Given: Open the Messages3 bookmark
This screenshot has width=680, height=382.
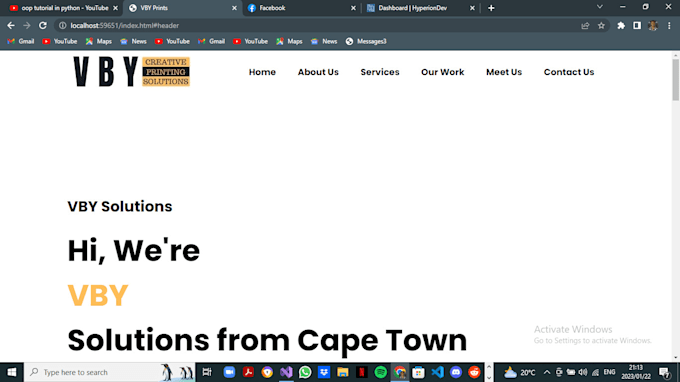Looking at the screenshot, I should click(x=366, y=41).
